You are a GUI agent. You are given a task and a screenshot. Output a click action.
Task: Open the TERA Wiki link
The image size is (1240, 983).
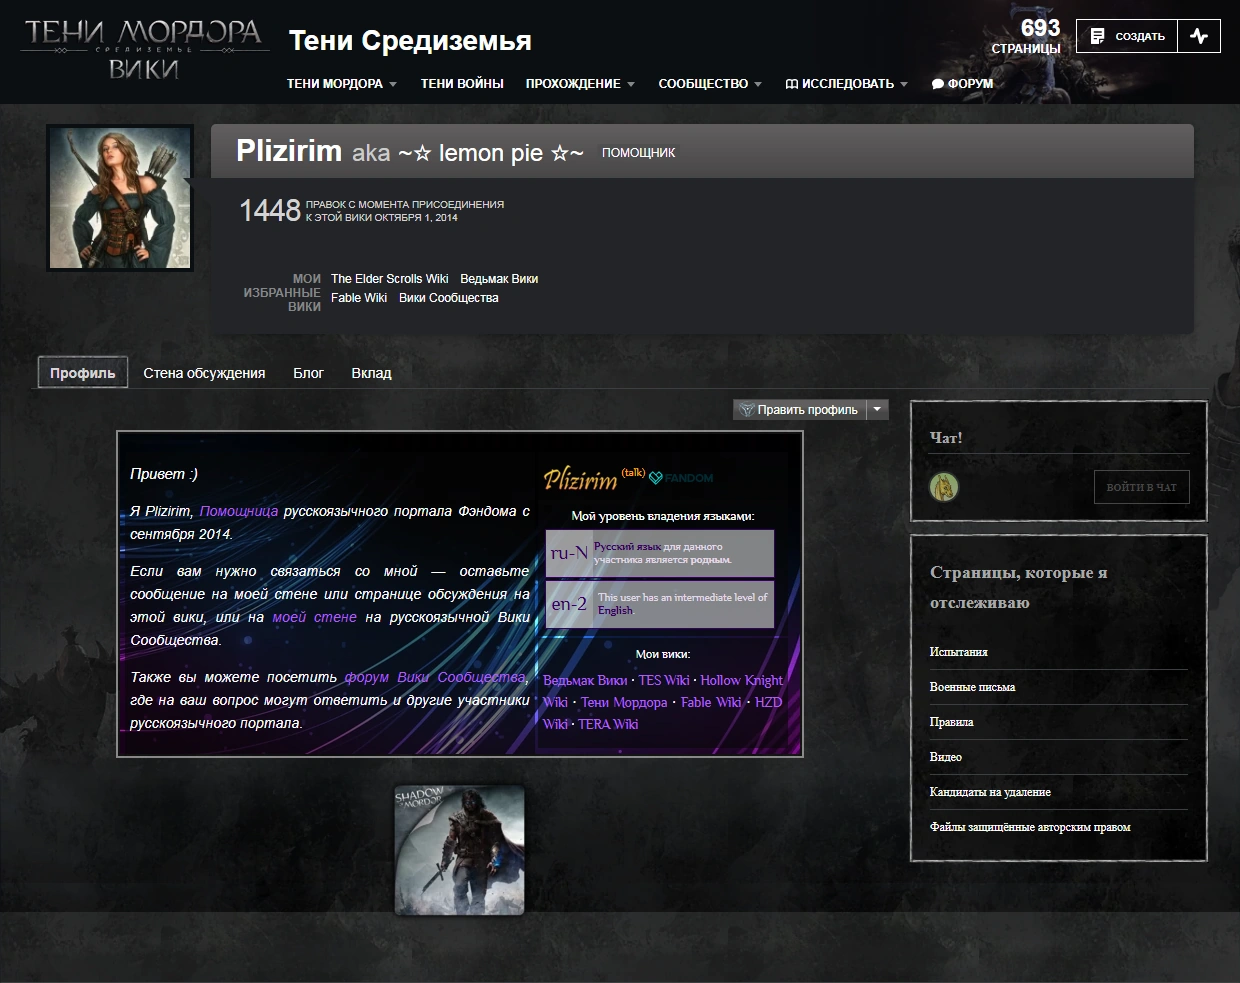click(608, 724)
